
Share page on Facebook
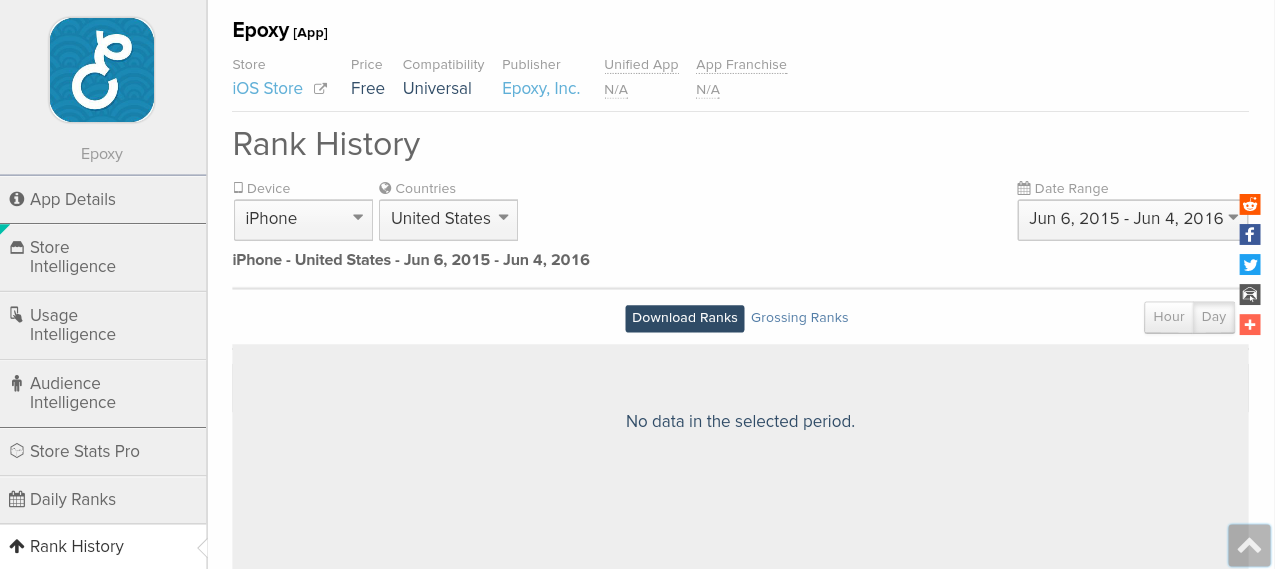pyautogui.click(x=1250, y=235)
